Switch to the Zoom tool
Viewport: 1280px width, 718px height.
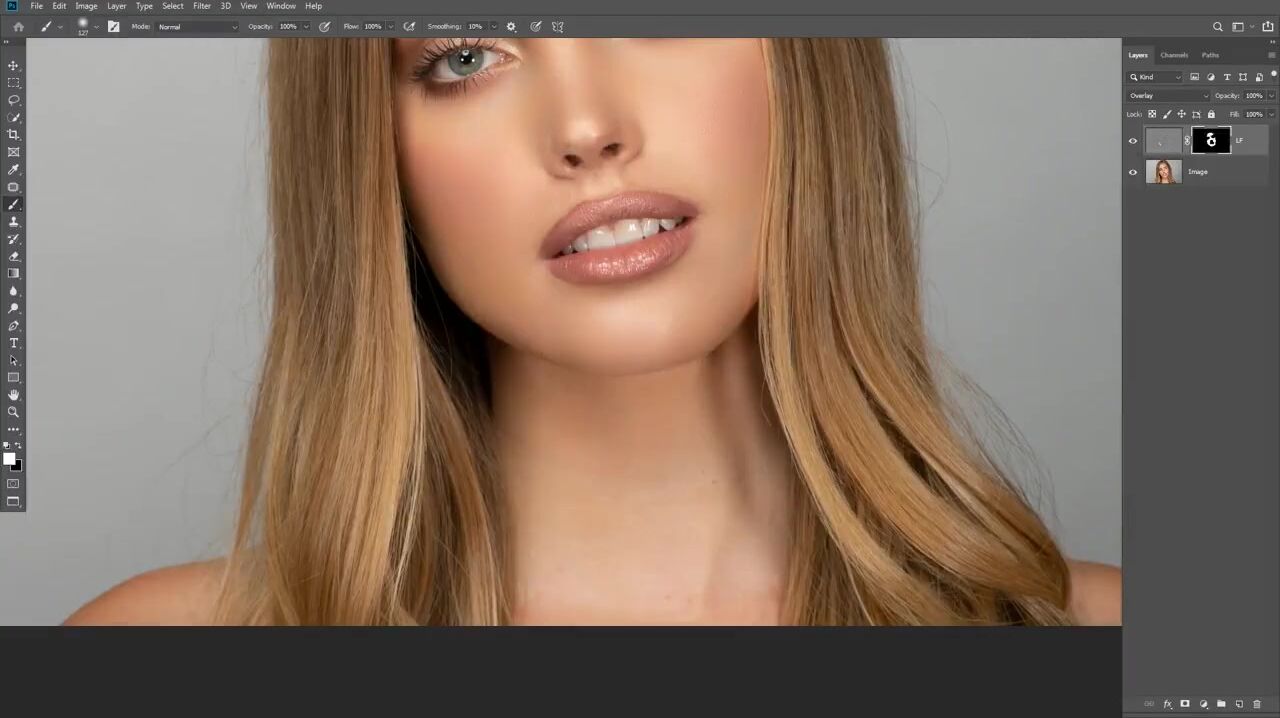point(14,412)
